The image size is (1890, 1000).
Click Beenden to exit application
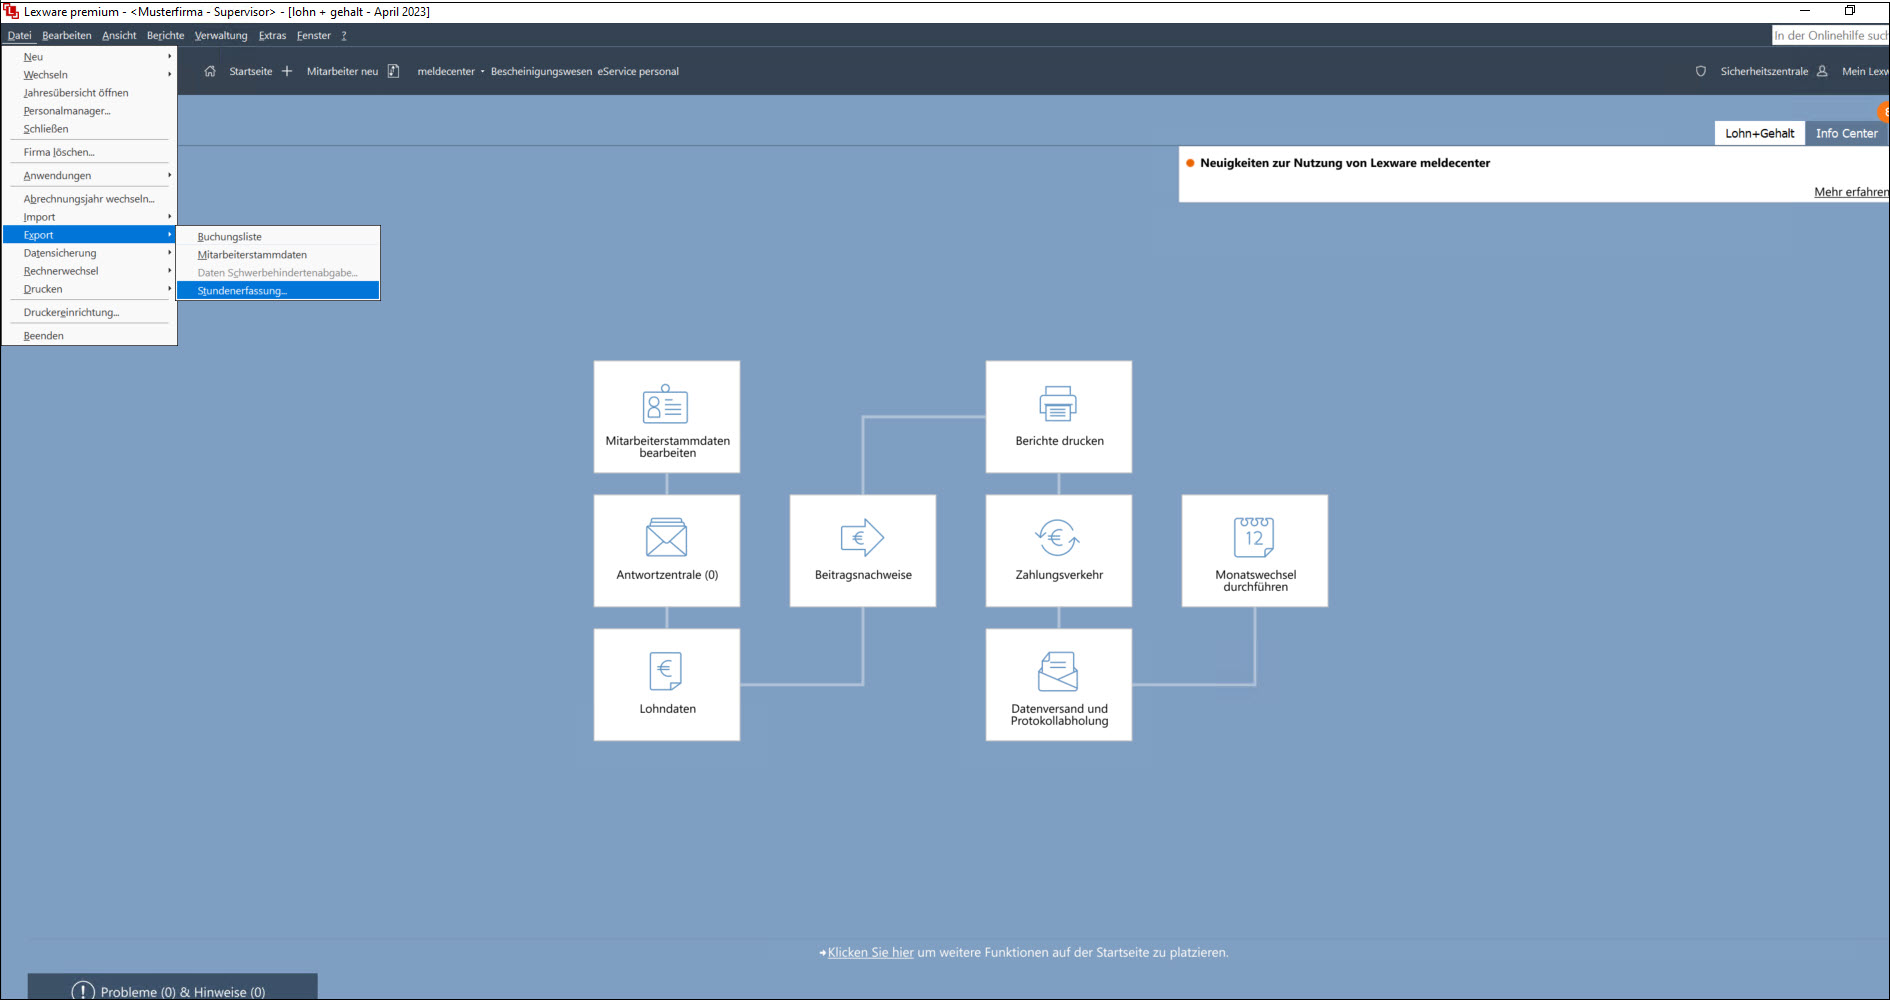(x=90, y=336)
